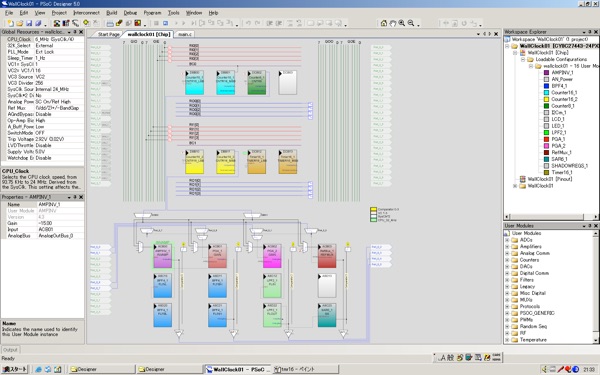Open the Program menu
Image resolution: width=600 pixels, height=375 pixels.
point(152,13)
